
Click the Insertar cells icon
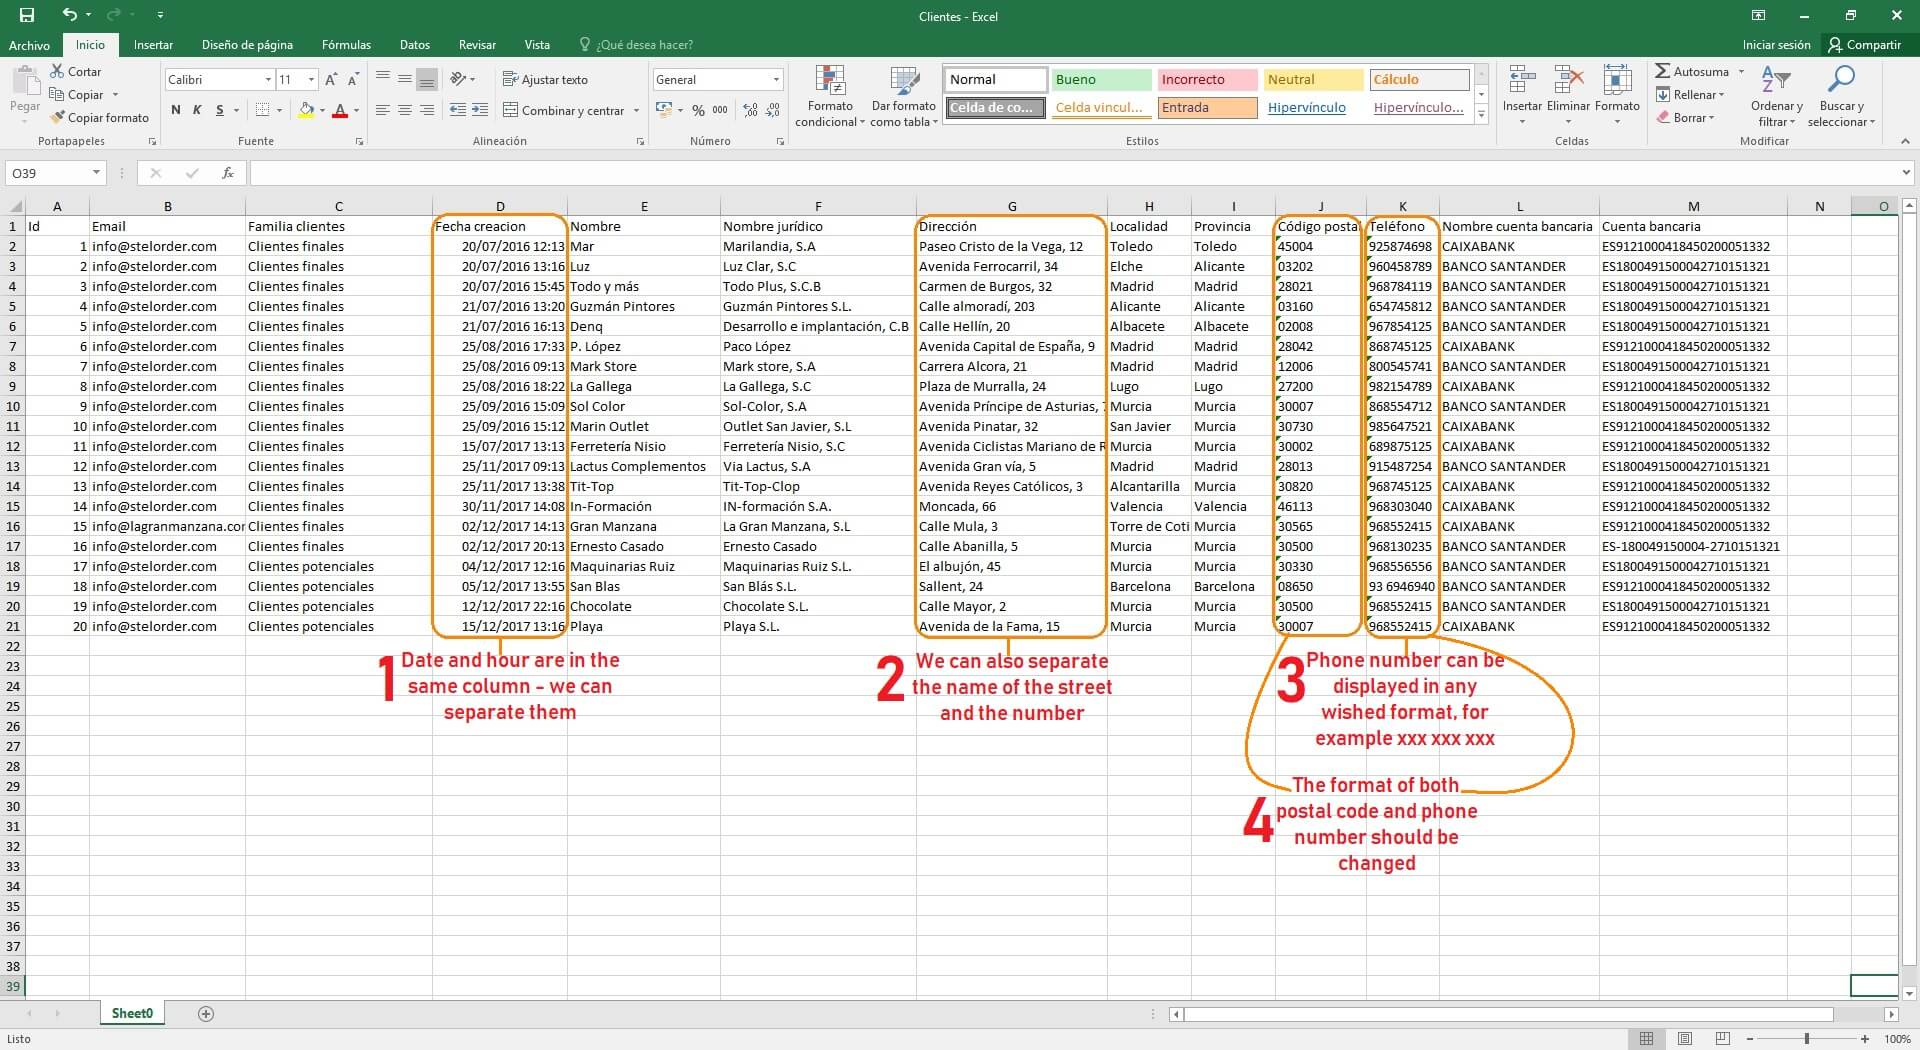(1522, 81)
